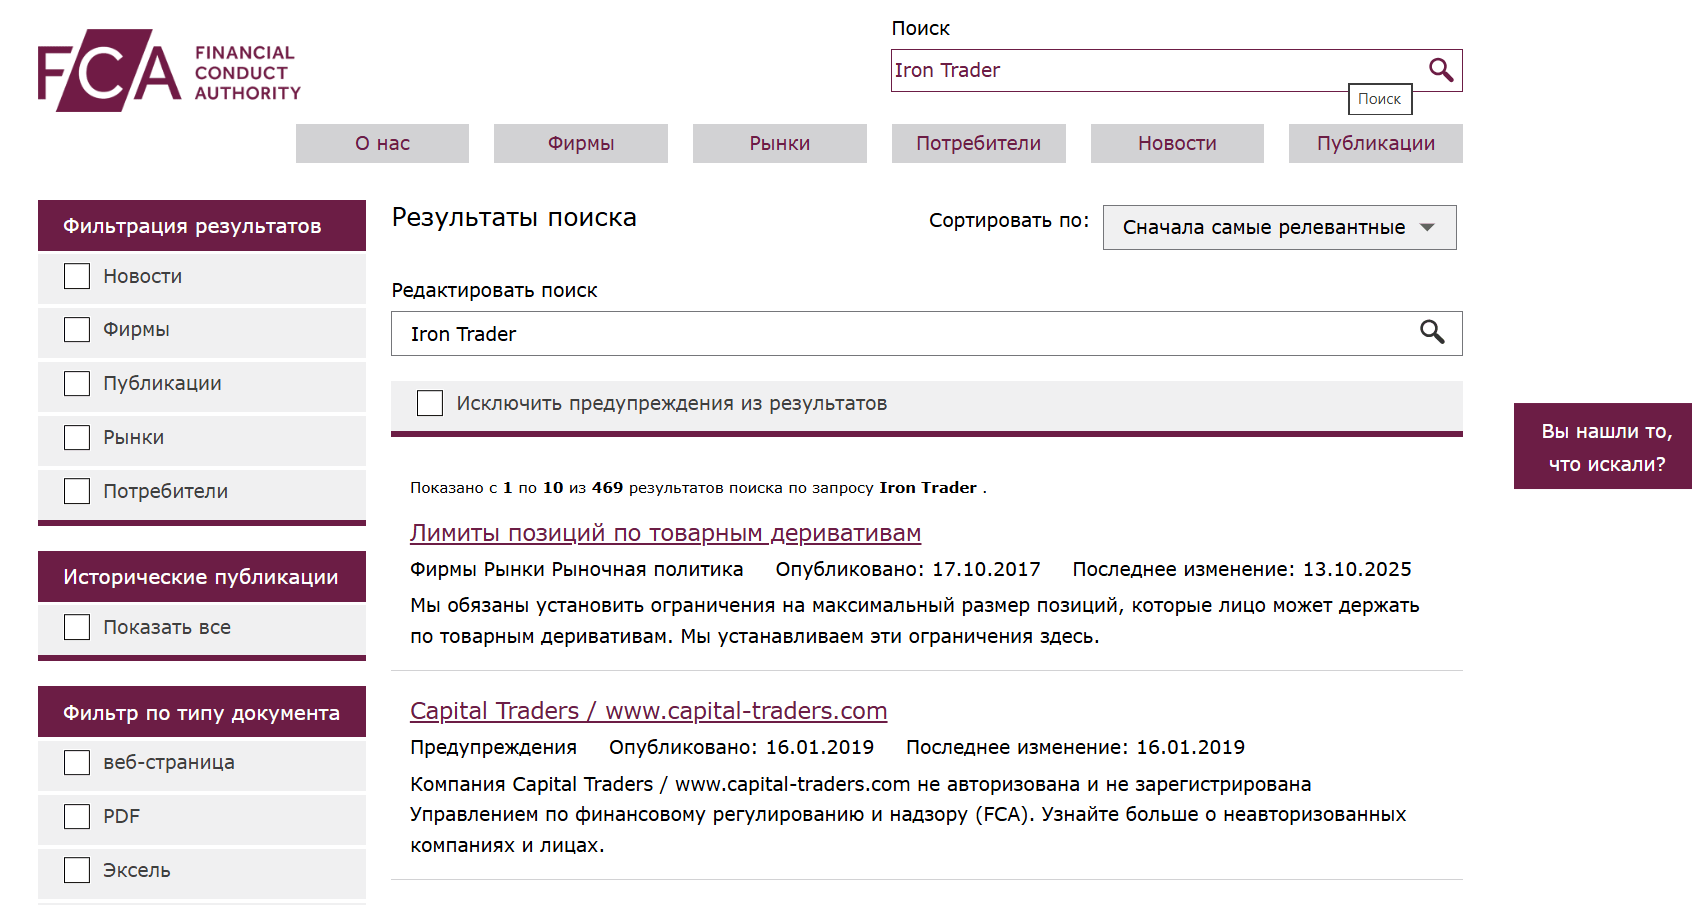Enable Исключить предупреждения из результатов
This screenshot has width=1692, height=905.
click(430, 402)
